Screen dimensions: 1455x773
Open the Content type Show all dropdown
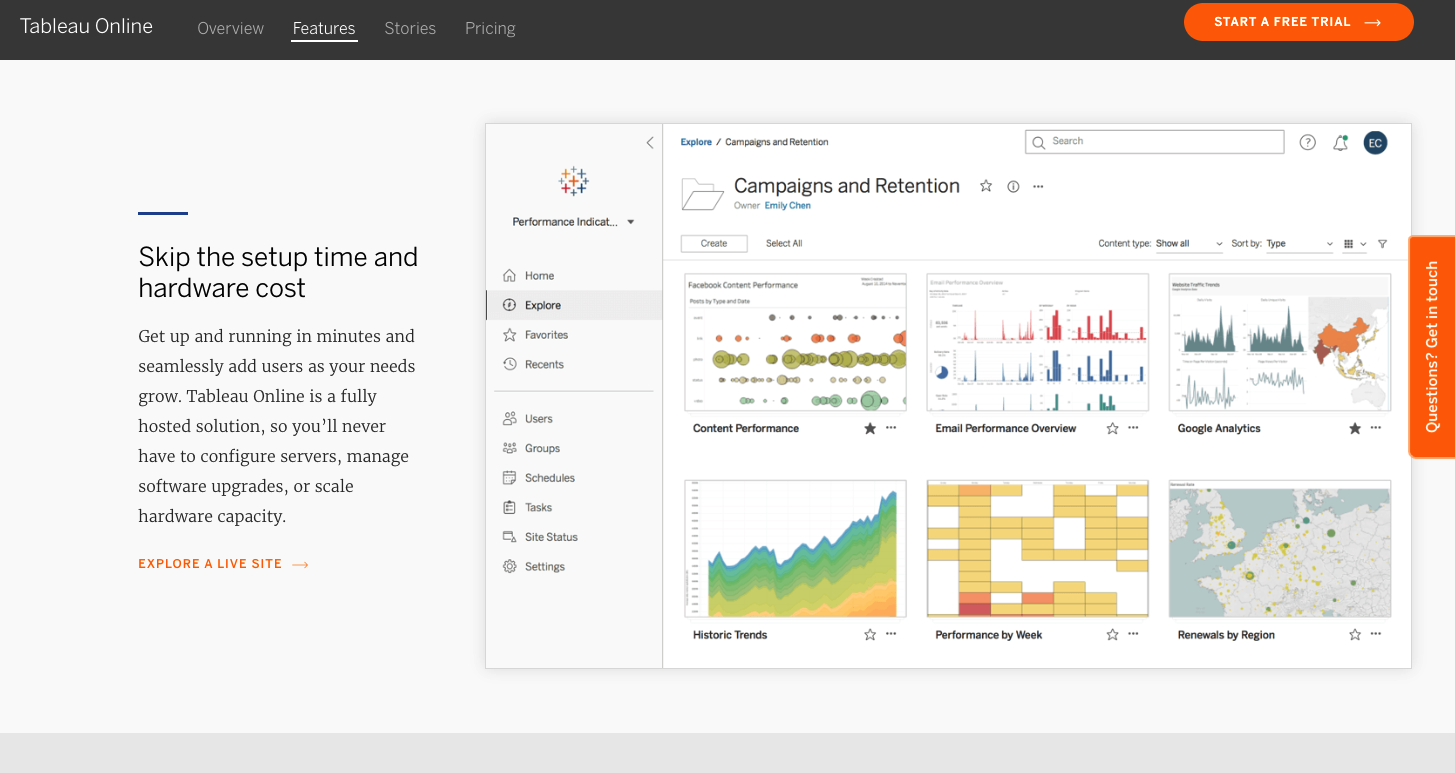point(1189,243)
